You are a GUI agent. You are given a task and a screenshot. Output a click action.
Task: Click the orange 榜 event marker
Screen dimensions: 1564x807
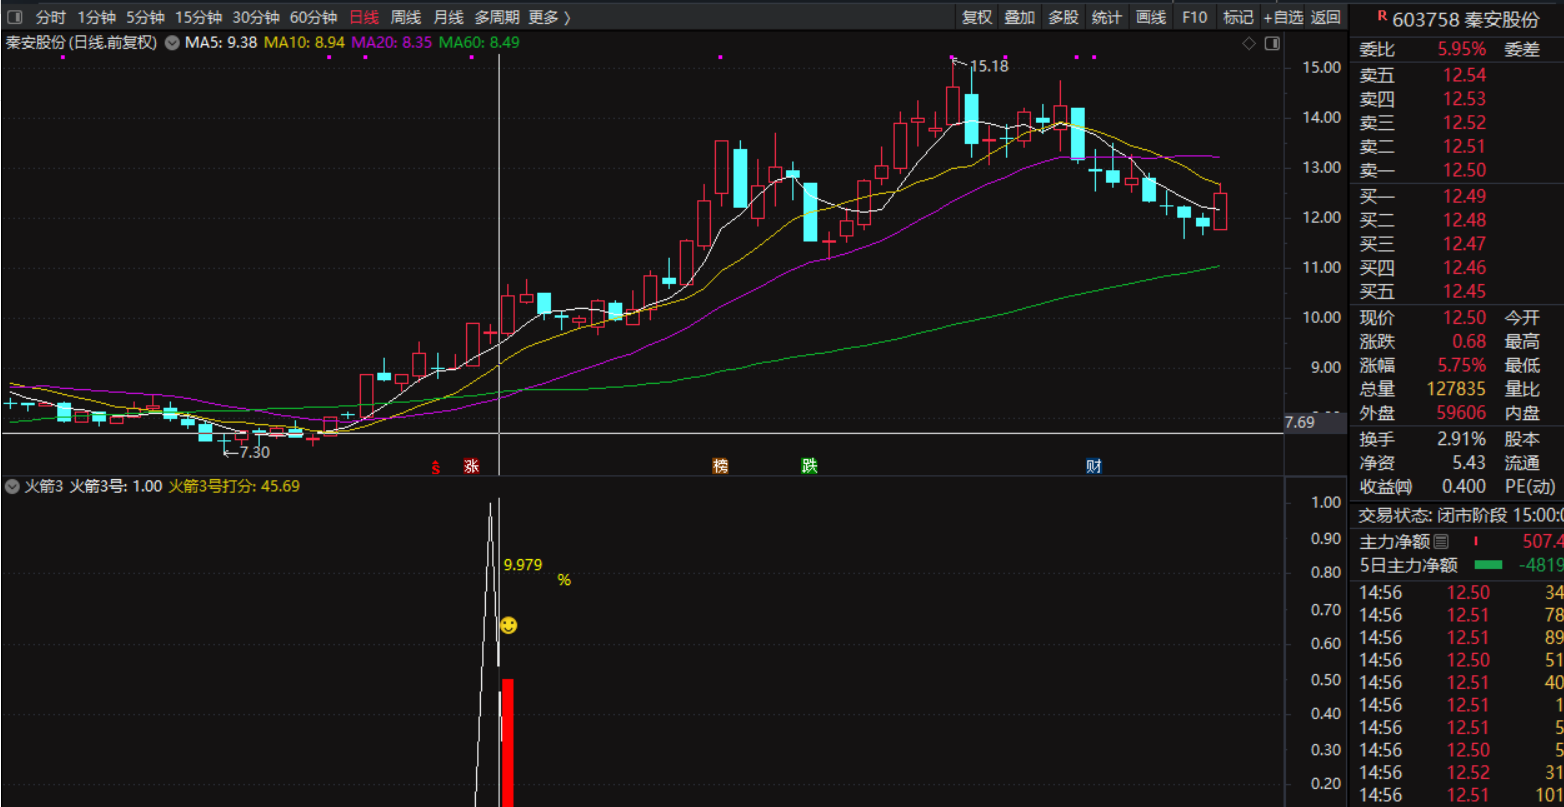click(720, 466)
